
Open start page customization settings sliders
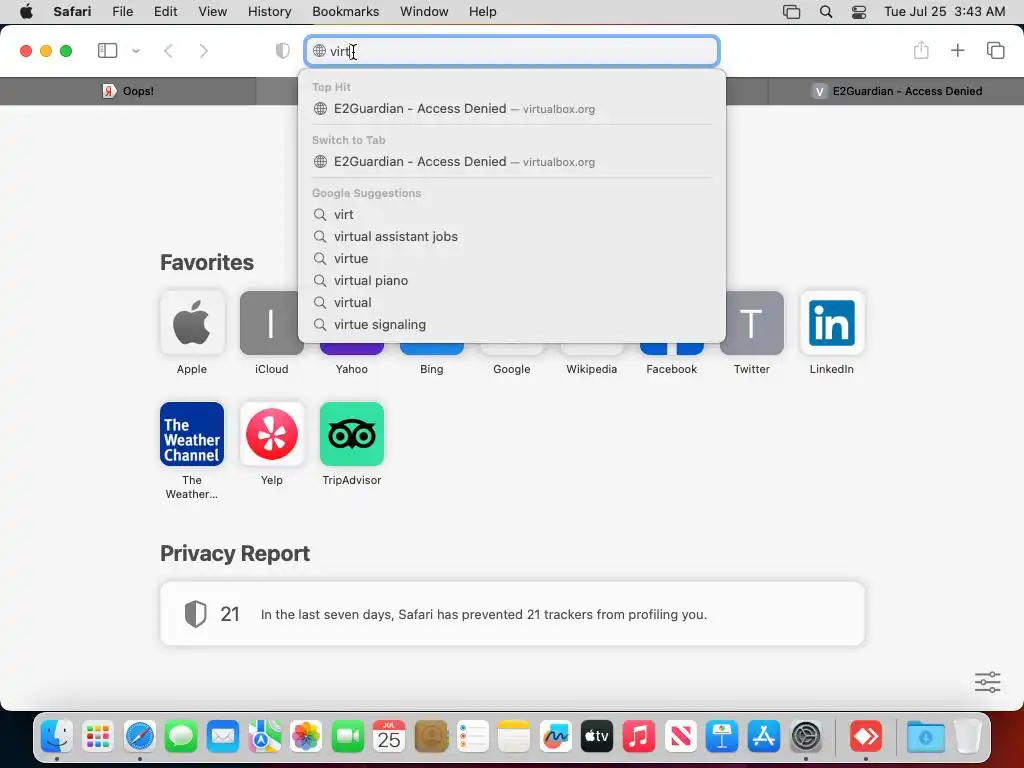point(987,682)
